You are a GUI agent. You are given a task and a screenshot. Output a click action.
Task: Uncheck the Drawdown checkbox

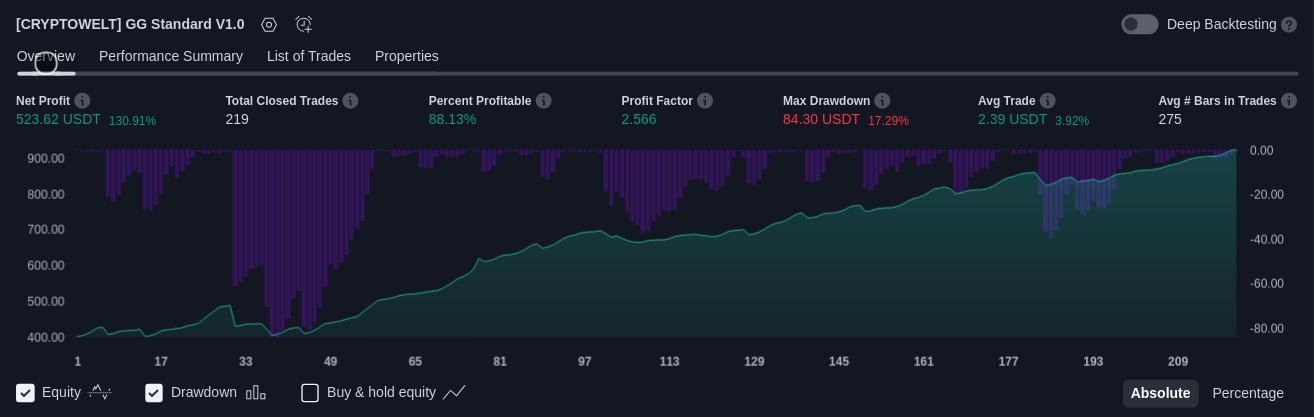point(154,393)
